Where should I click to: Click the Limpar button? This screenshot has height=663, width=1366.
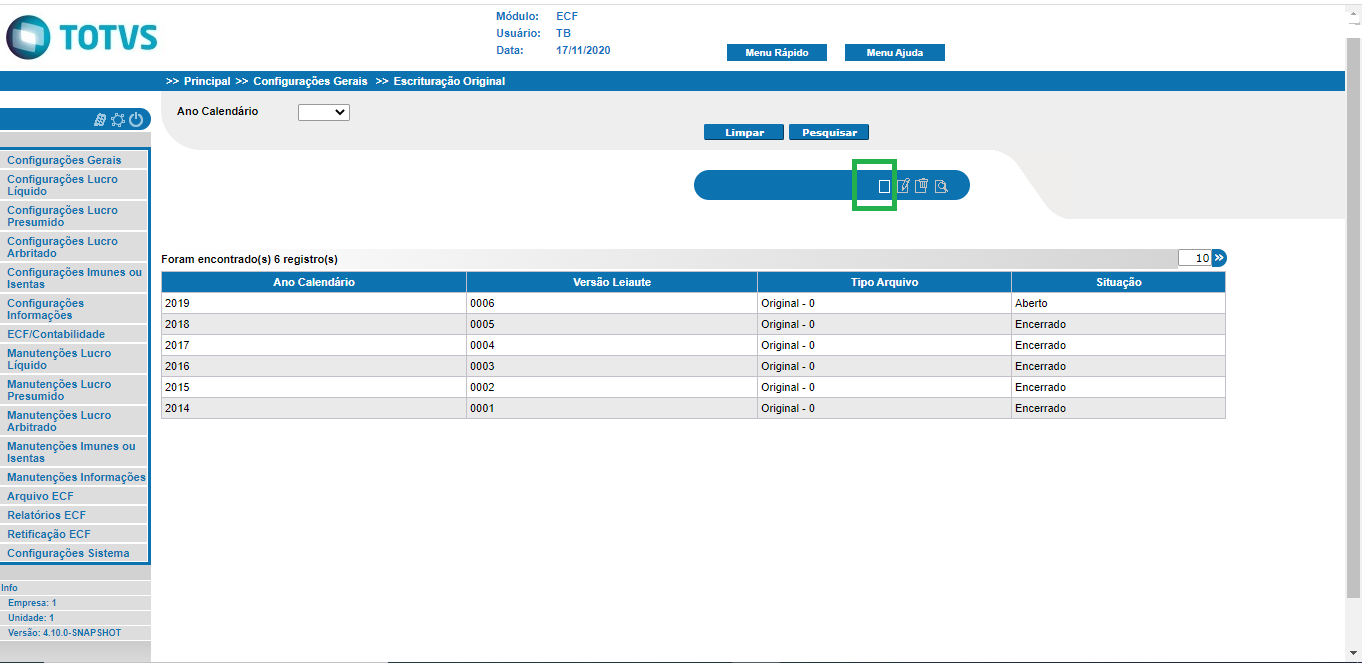click(x=744, y=132)
